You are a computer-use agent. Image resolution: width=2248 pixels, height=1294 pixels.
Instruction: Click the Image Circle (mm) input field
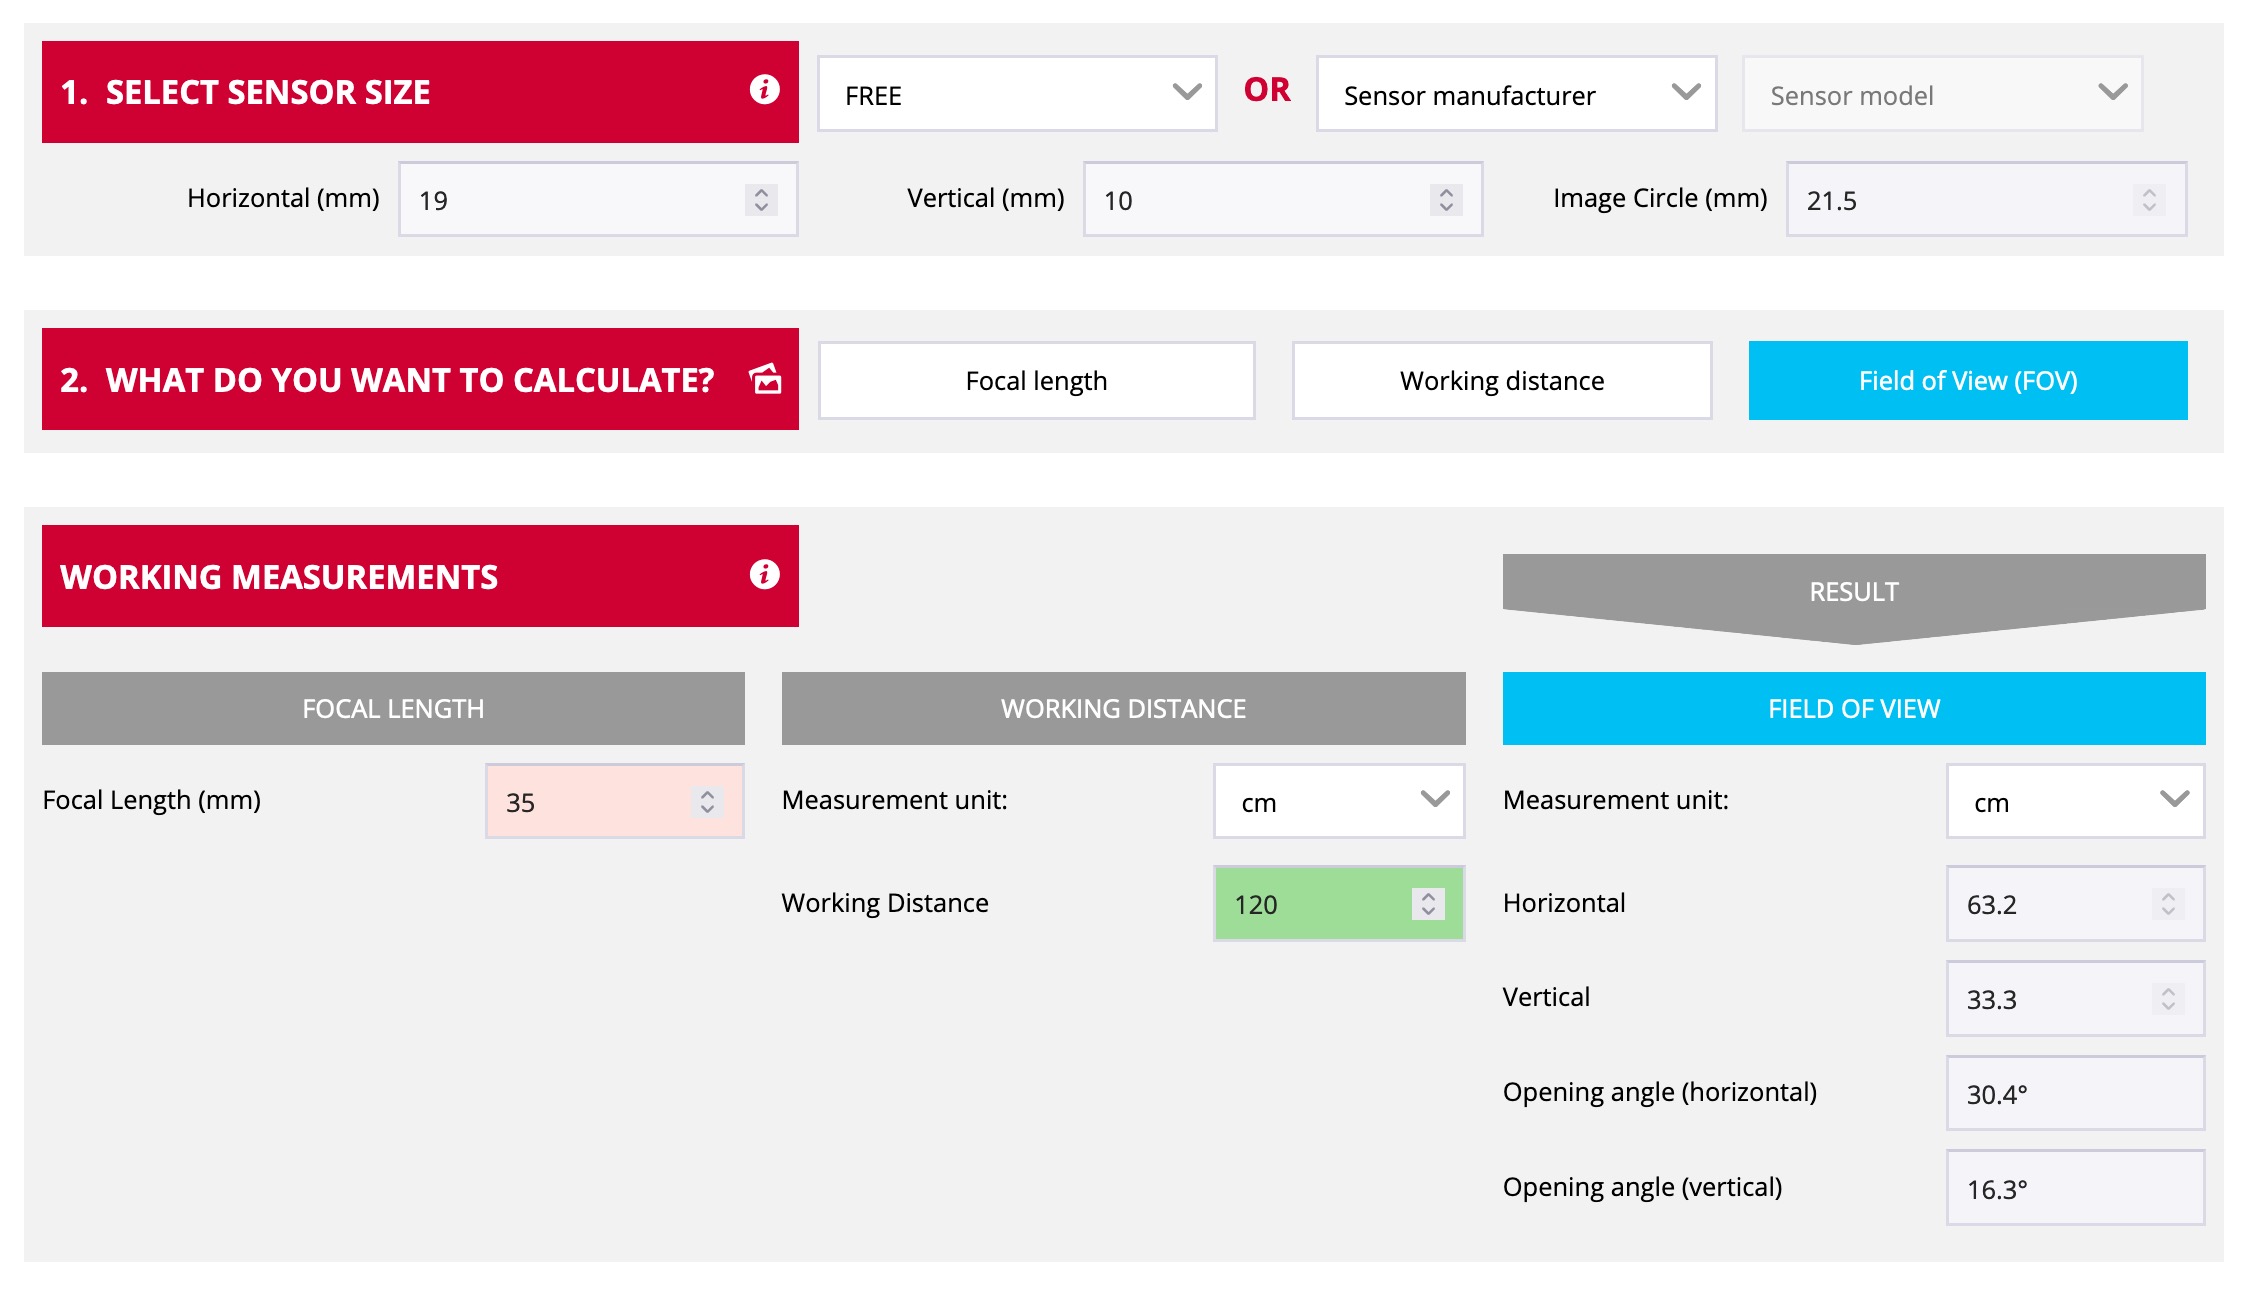click(1986, 199)
